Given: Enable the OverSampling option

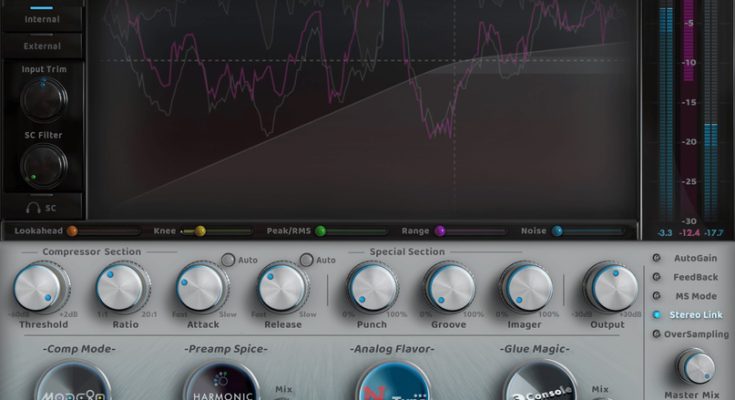Looking at the screenshot, I should coord(657,334).
